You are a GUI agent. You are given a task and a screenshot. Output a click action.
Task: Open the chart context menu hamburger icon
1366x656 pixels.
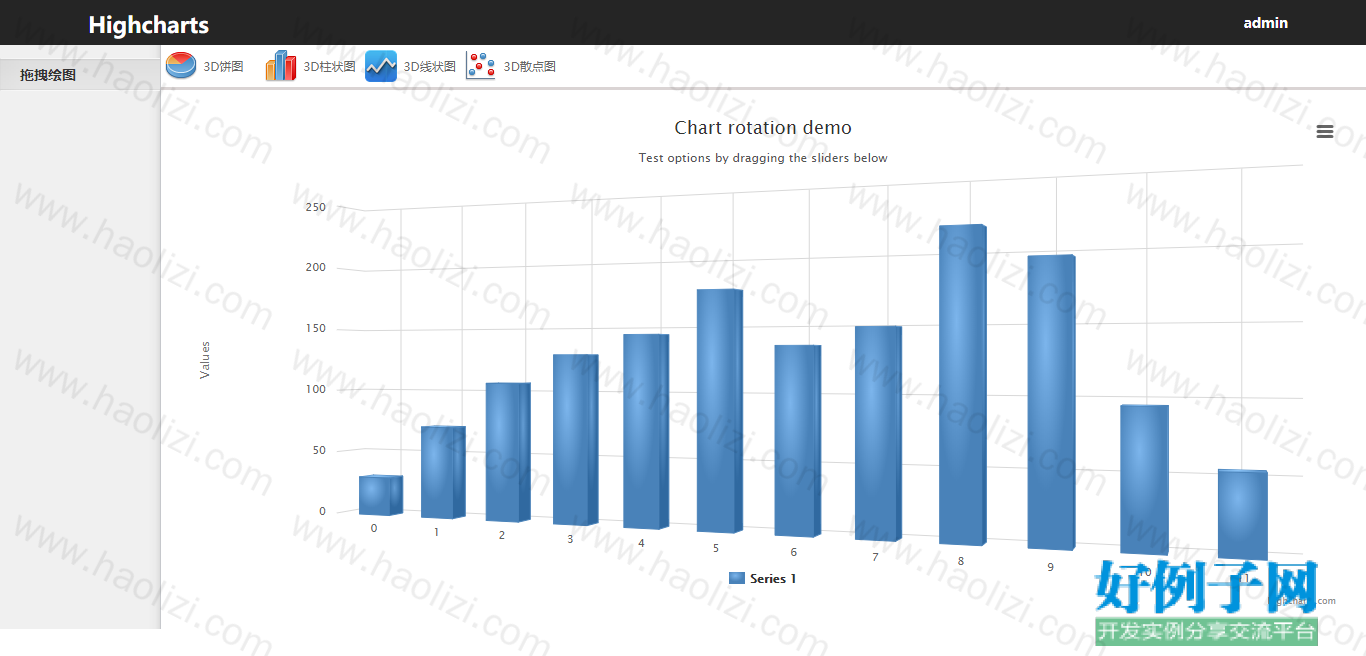tap(1325, 131)
